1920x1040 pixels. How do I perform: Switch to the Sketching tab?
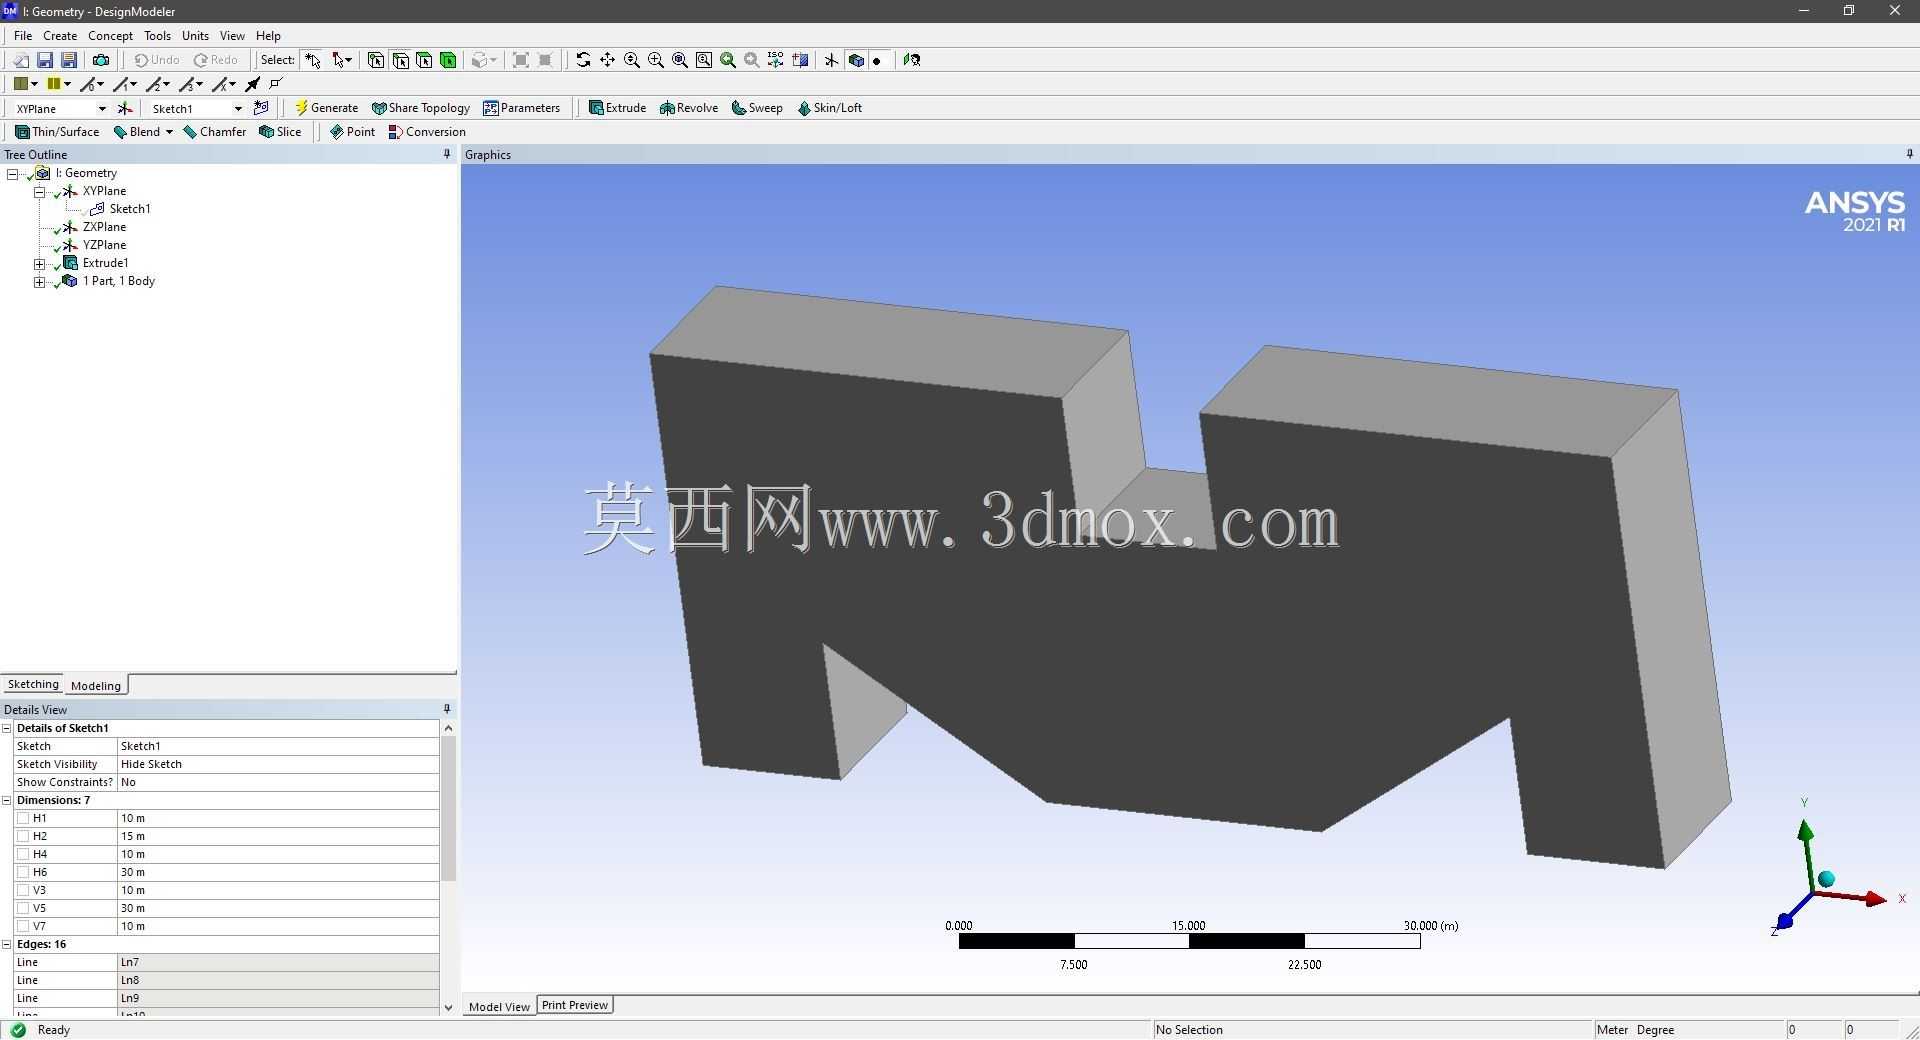point(33,684)
